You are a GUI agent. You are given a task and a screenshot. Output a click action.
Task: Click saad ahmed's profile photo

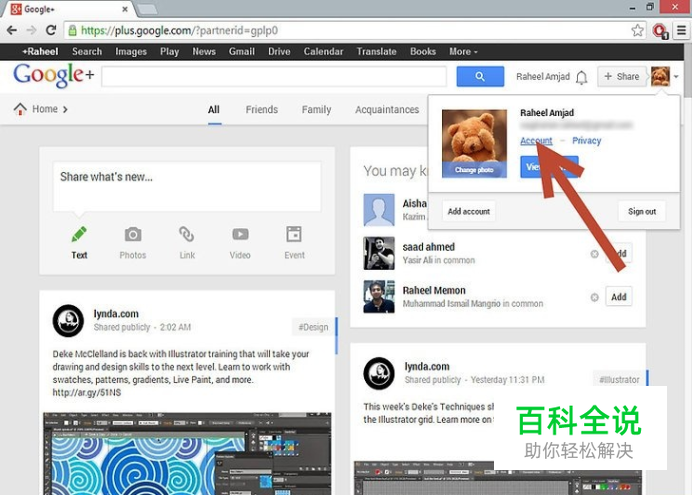click(x=379, y=253)
